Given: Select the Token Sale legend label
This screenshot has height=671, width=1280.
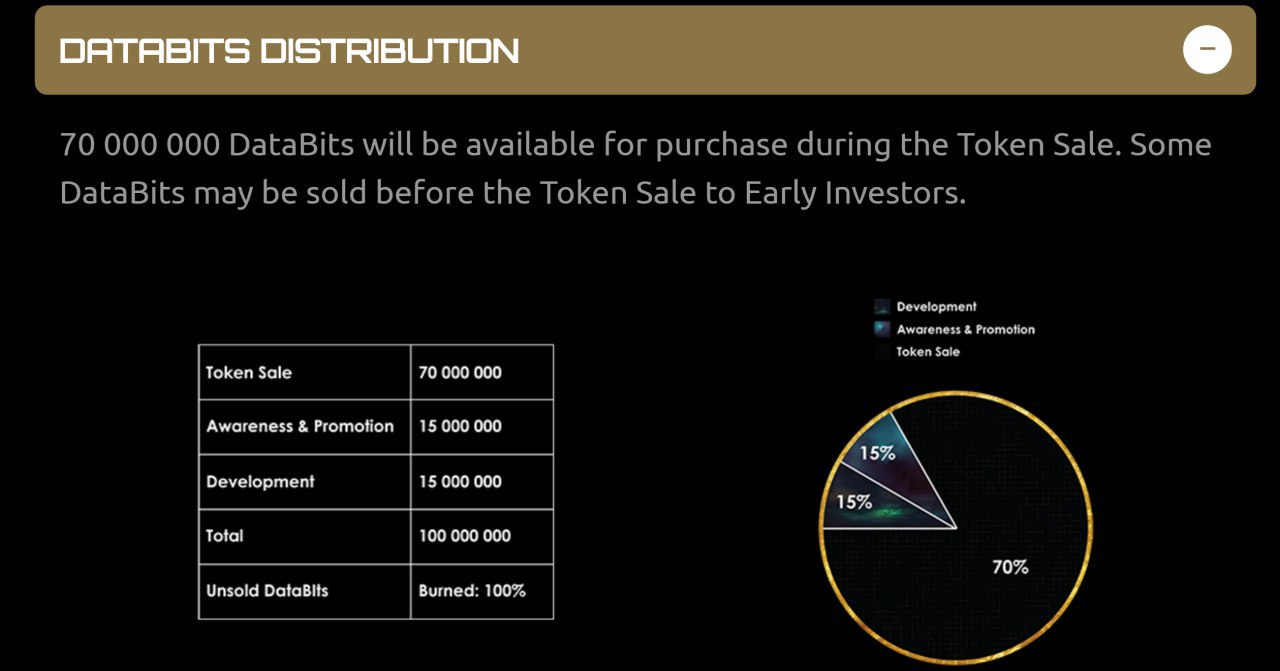Looking at the screenshot, I should pyautogui.click(x=928, y=352).
